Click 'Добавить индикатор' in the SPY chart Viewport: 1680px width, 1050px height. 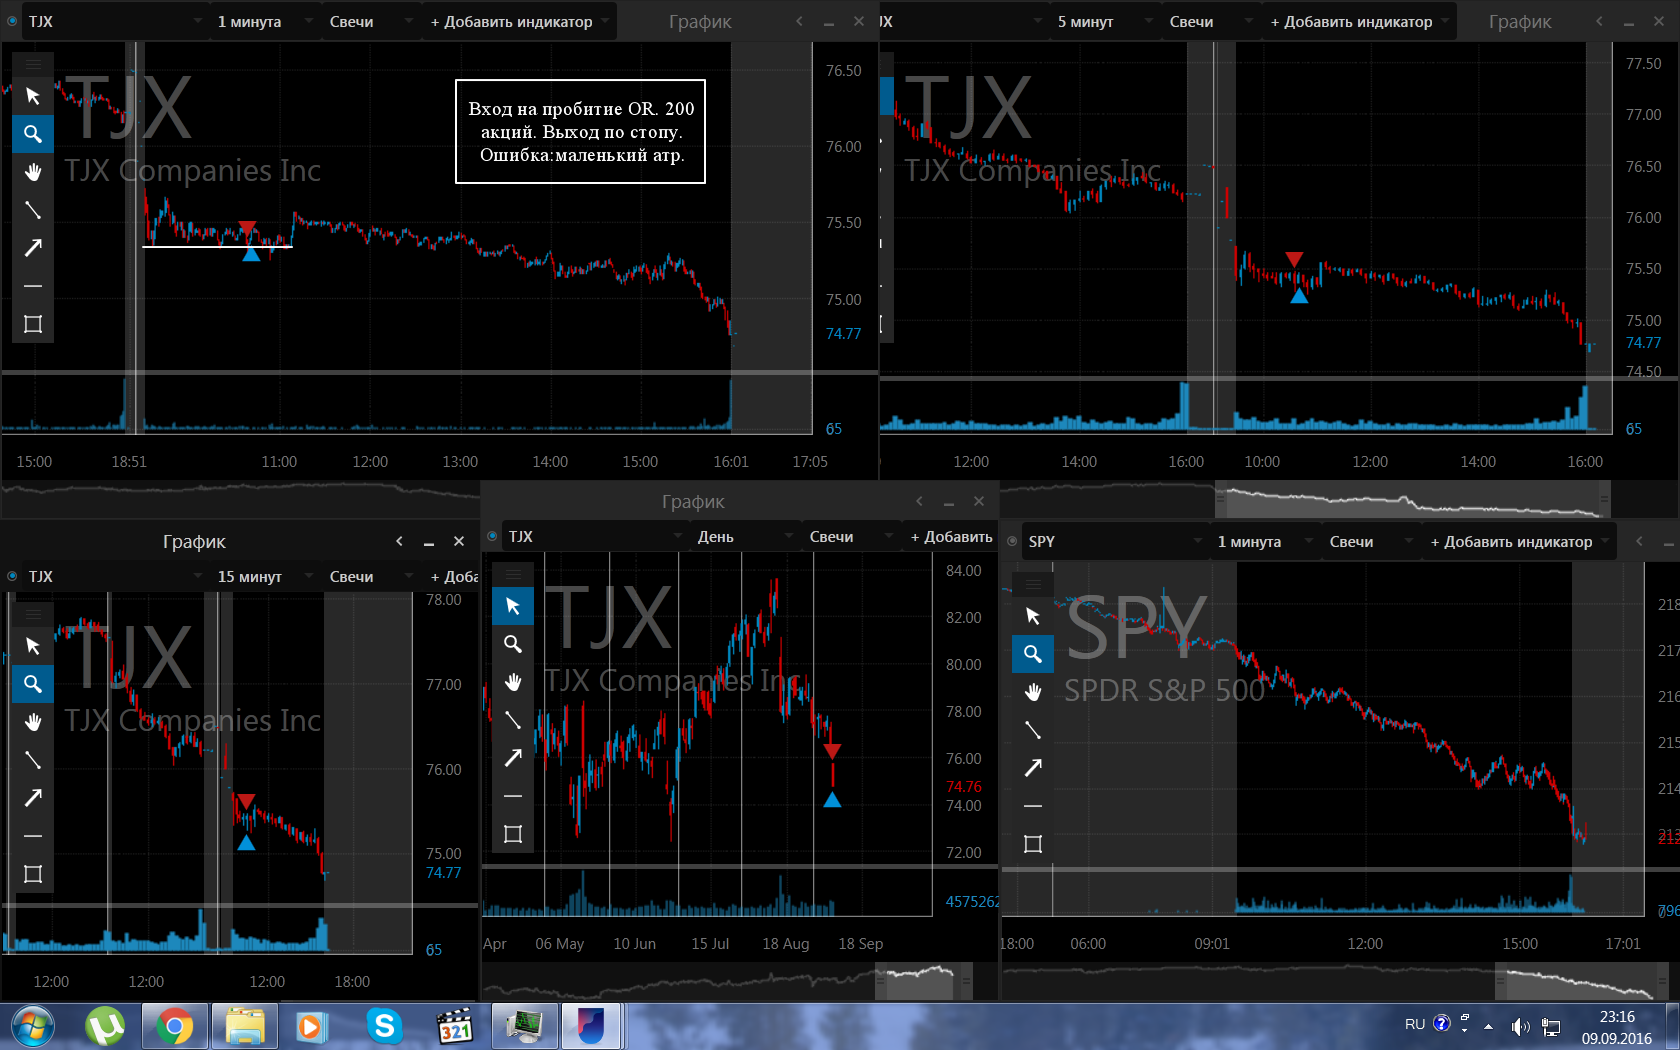click(1519, 541)
